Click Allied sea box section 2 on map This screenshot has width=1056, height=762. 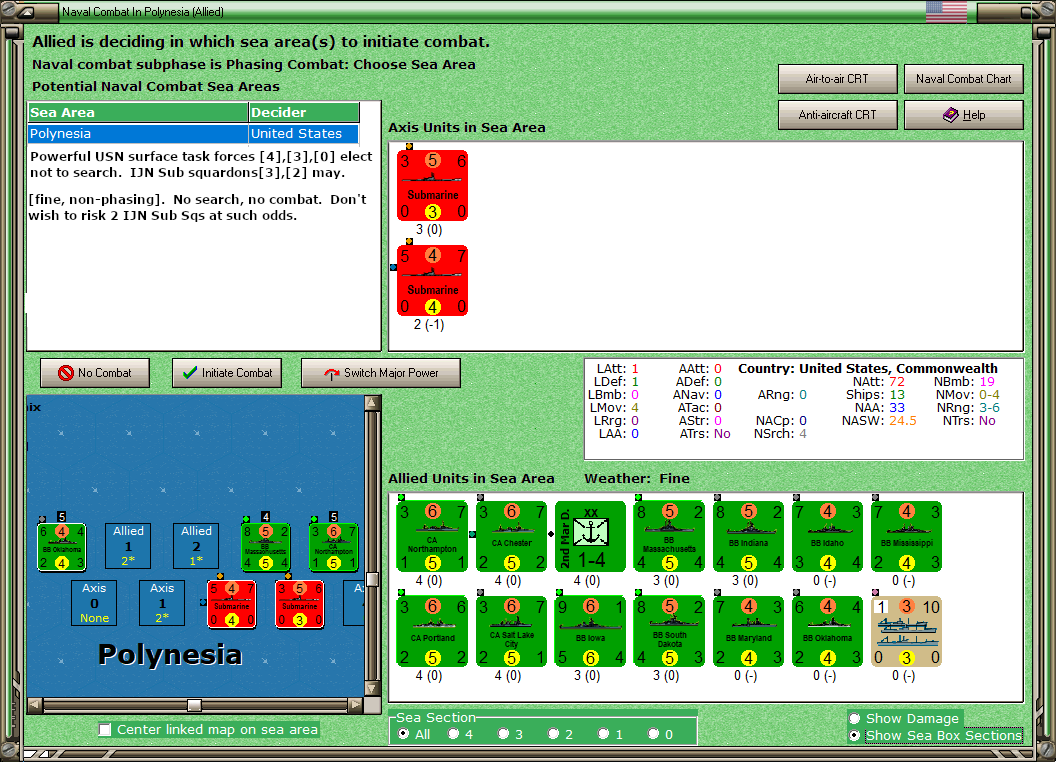pos(196,546)
